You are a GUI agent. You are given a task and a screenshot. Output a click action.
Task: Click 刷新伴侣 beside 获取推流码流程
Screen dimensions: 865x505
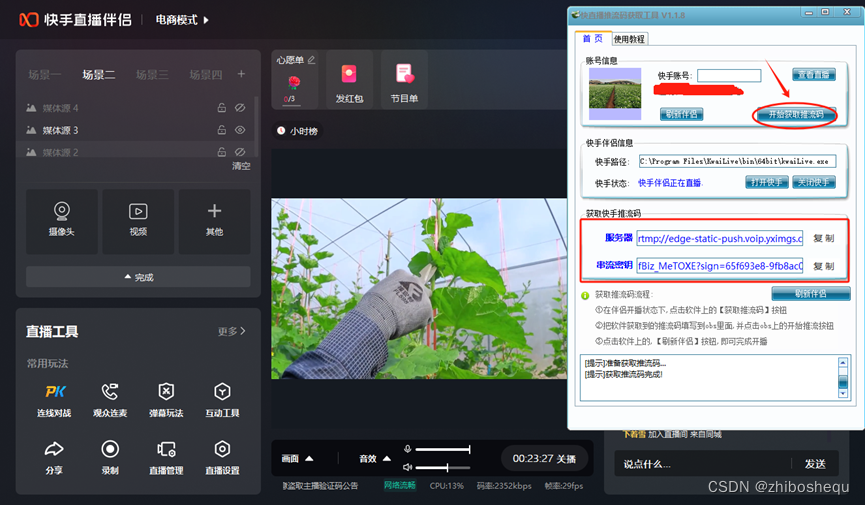(x=811, y=294)
